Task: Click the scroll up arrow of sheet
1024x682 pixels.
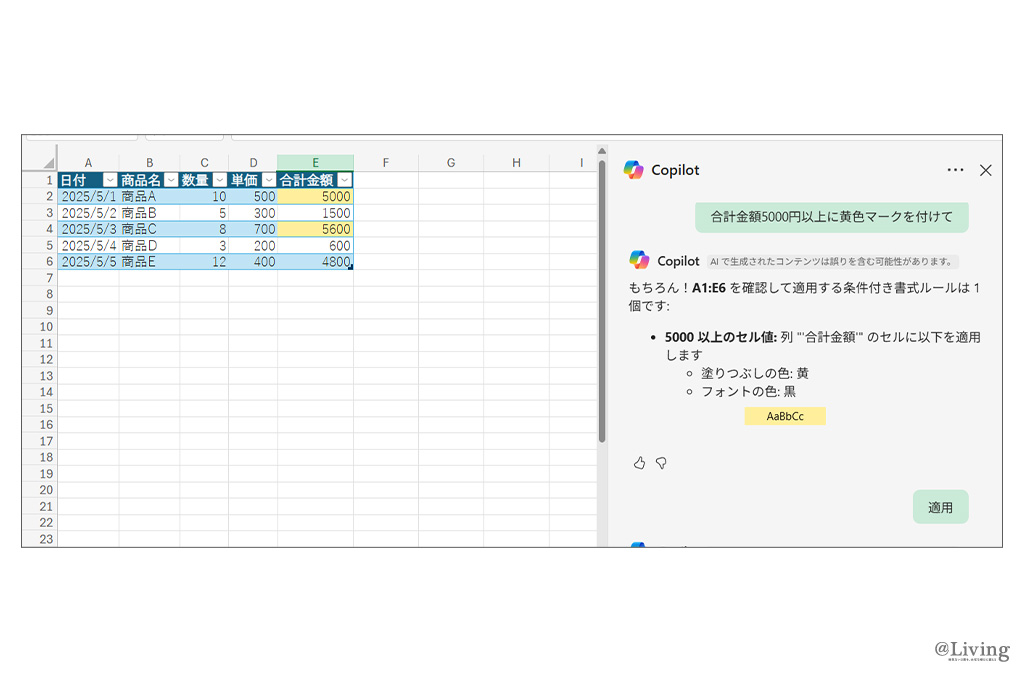Action: click(x=602, y=151)
